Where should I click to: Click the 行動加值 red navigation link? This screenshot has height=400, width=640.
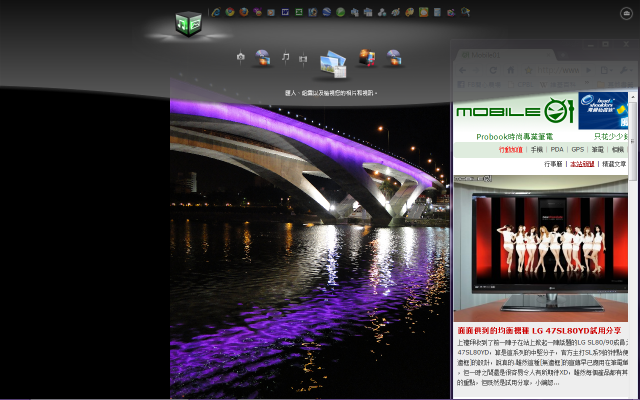pyautogui.click(x=510, y=149)
